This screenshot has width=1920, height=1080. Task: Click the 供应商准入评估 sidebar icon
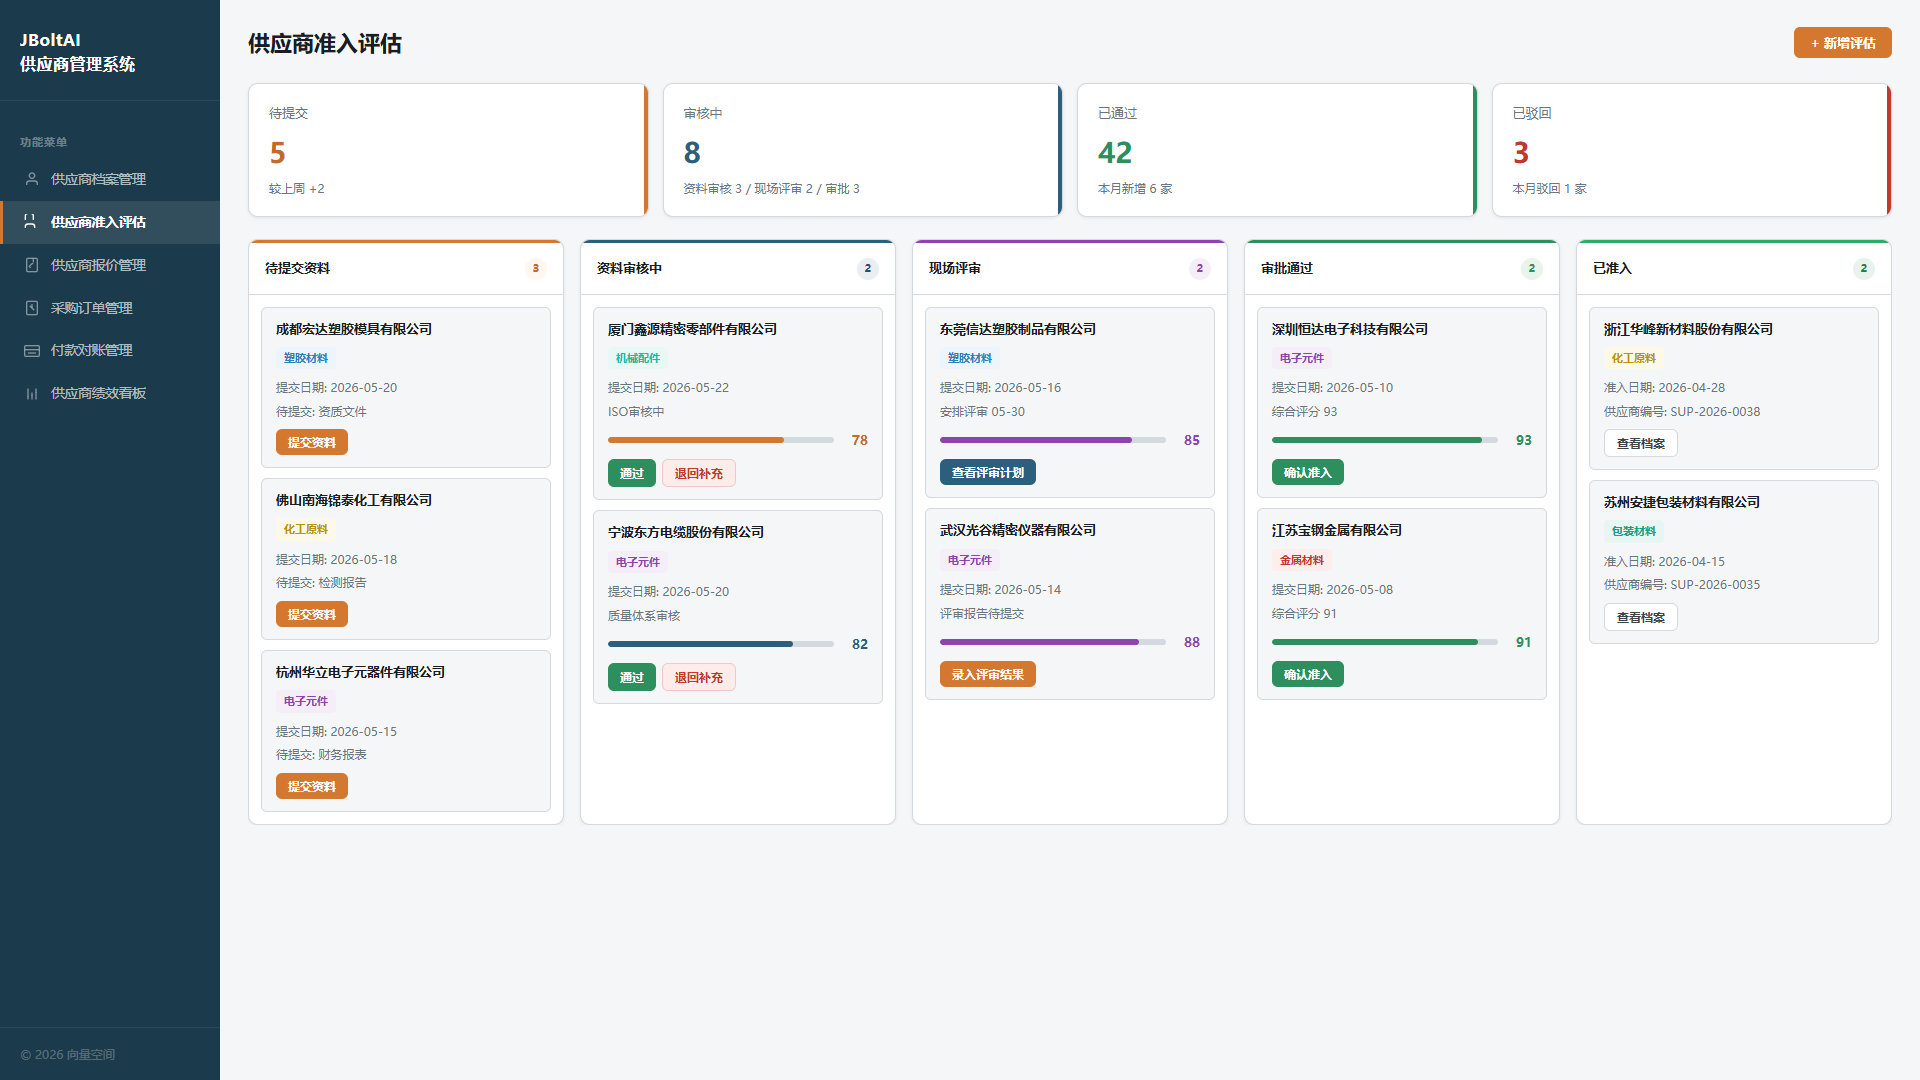click(x=30, y=222)
